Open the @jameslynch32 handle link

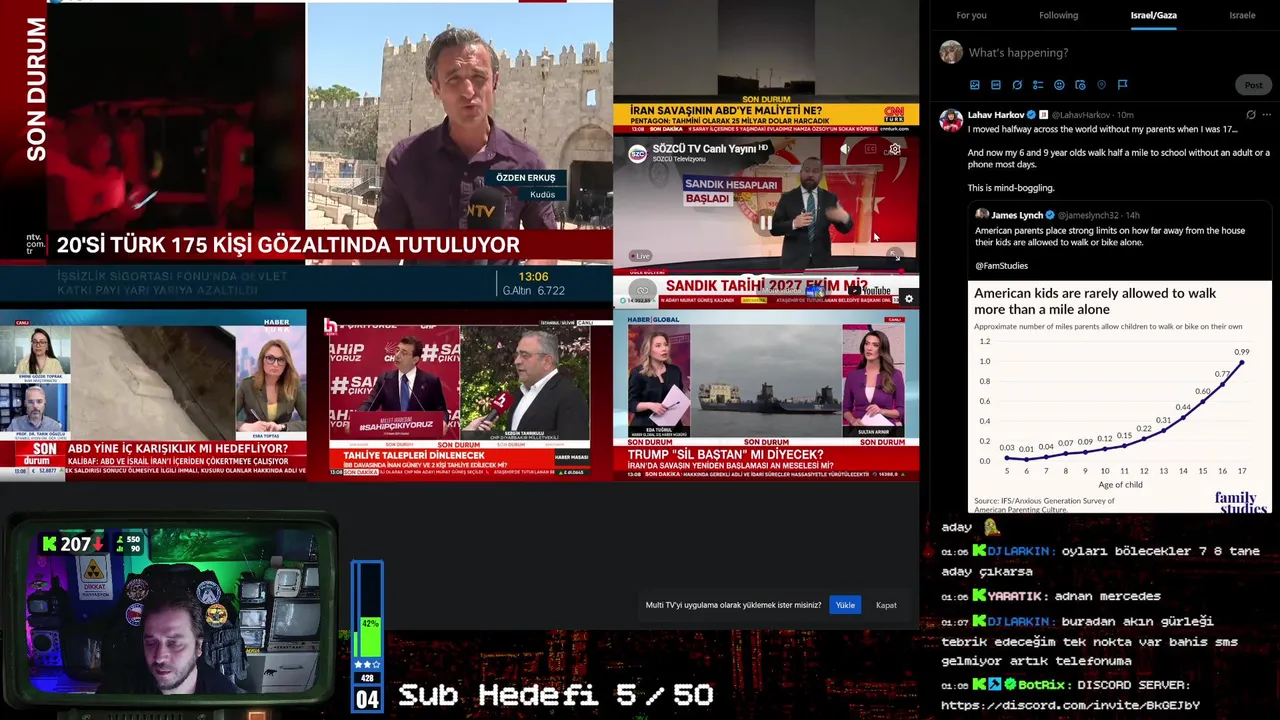(x=1088, y=215)
